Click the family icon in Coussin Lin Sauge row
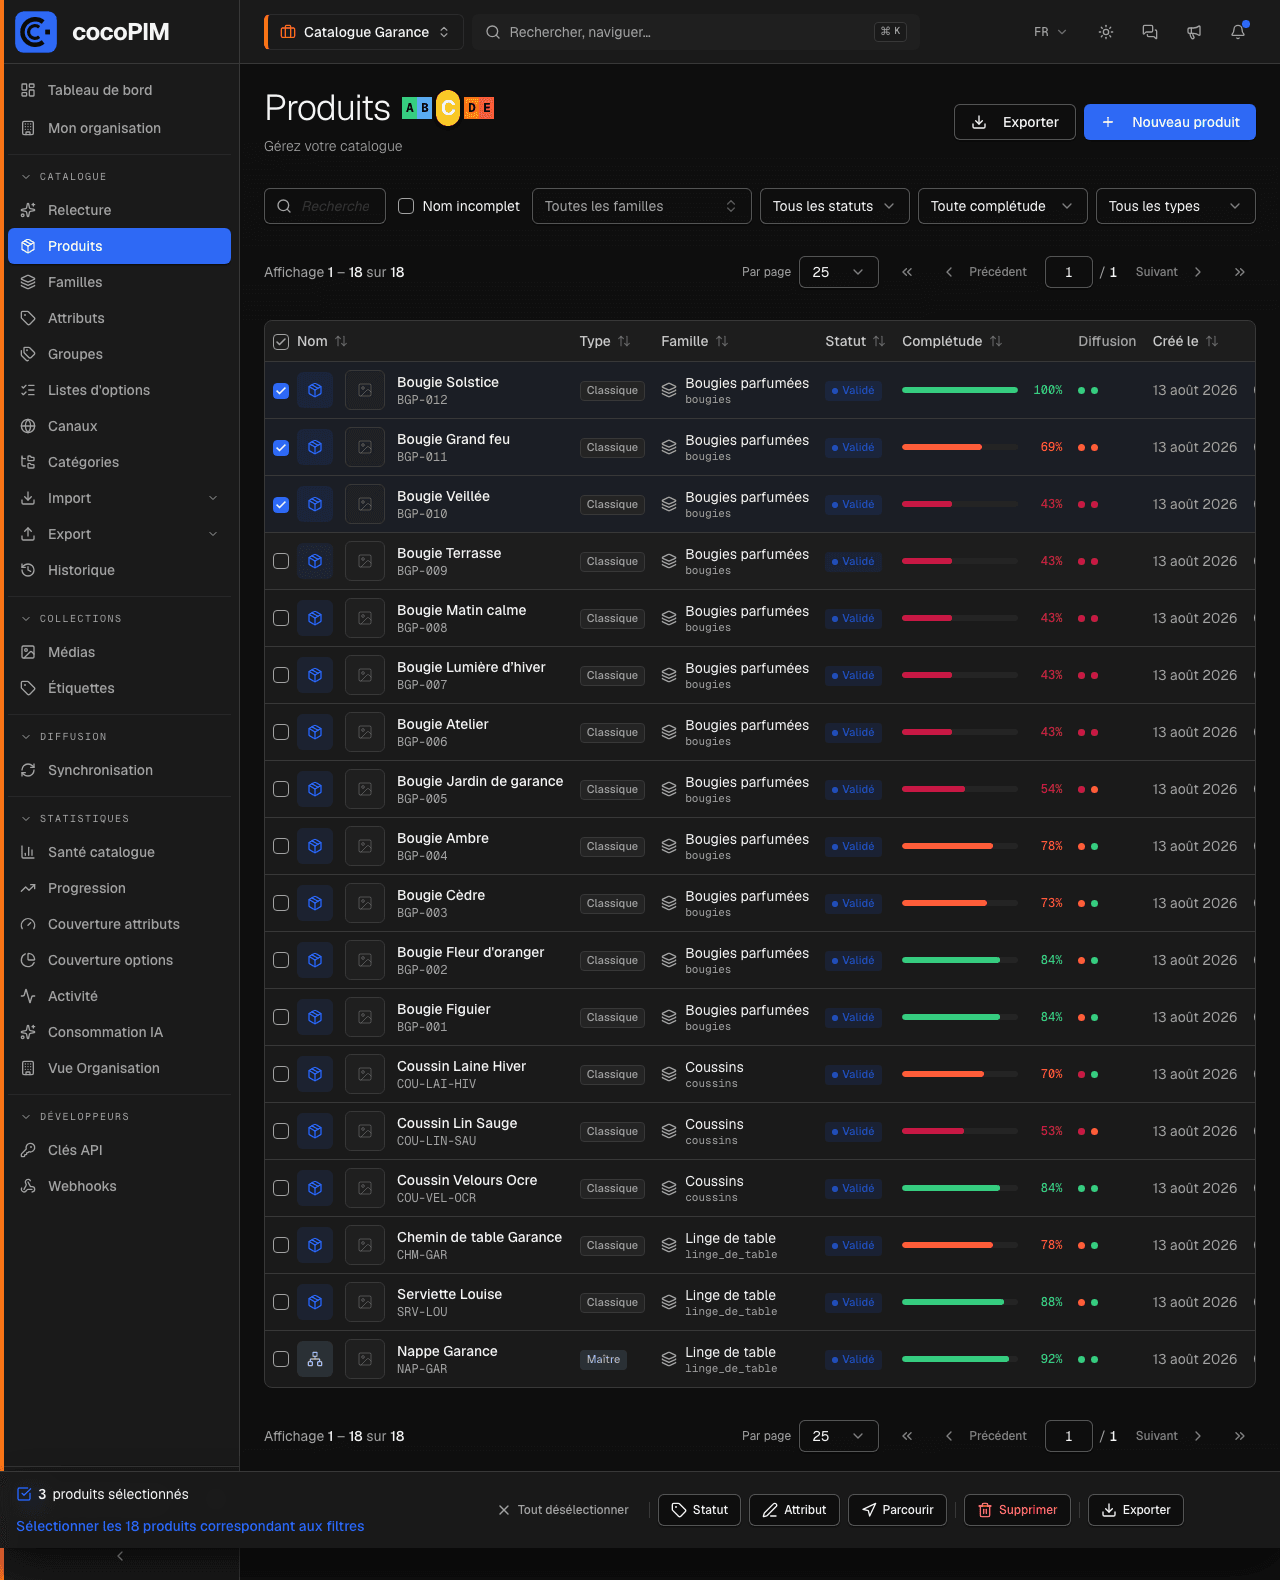This screenshot has height=1580, width=1280. pos(669,1131)
